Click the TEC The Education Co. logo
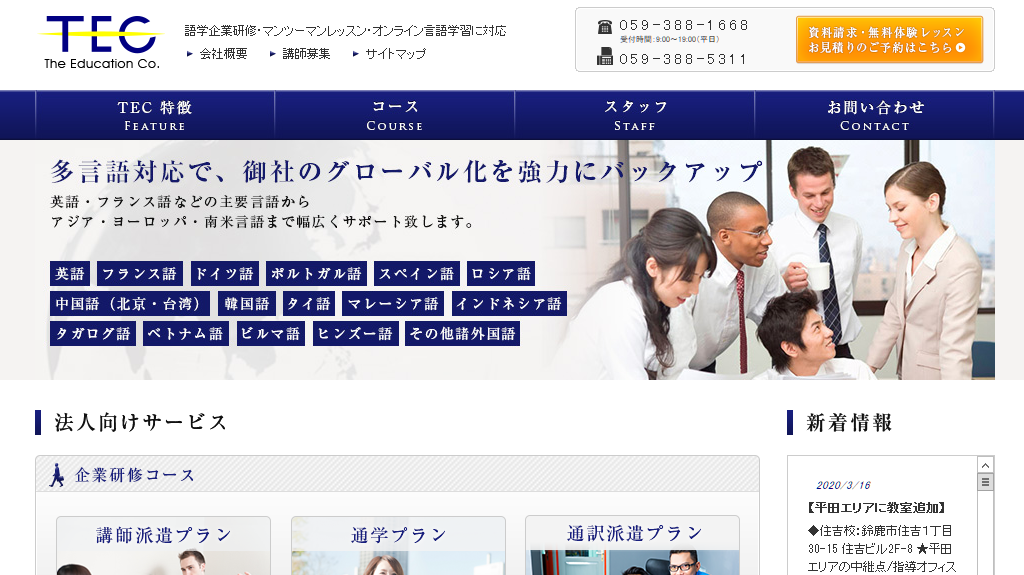 tap(101, 42)
